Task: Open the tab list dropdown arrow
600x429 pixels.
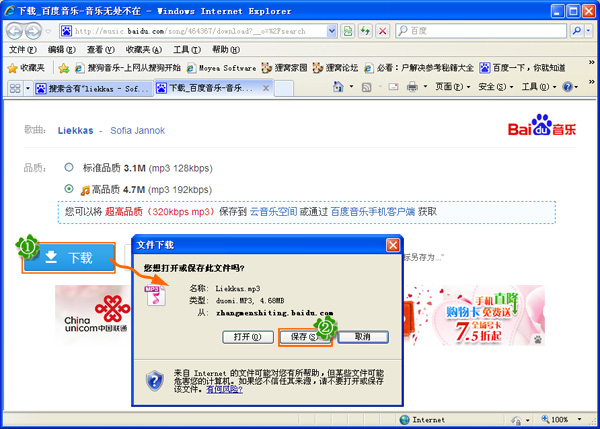Action: [28, 88]
